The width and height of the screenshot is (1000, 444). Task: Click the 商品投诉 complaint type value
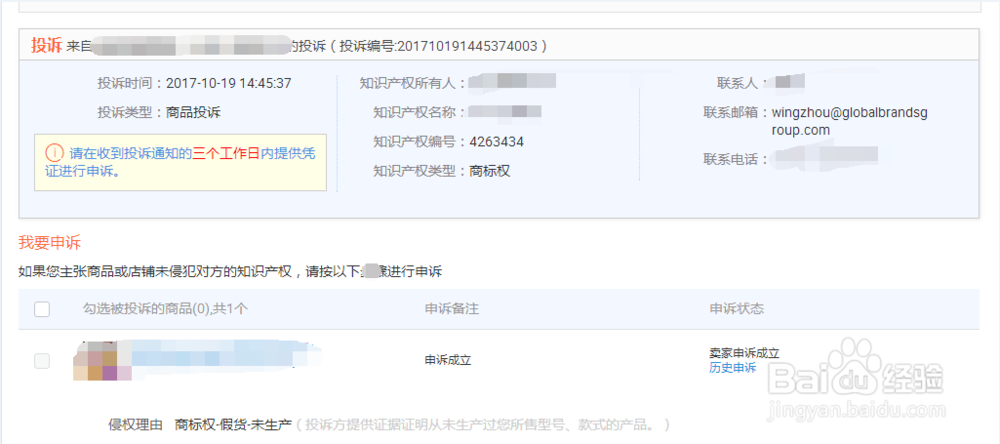pos(193,113)
